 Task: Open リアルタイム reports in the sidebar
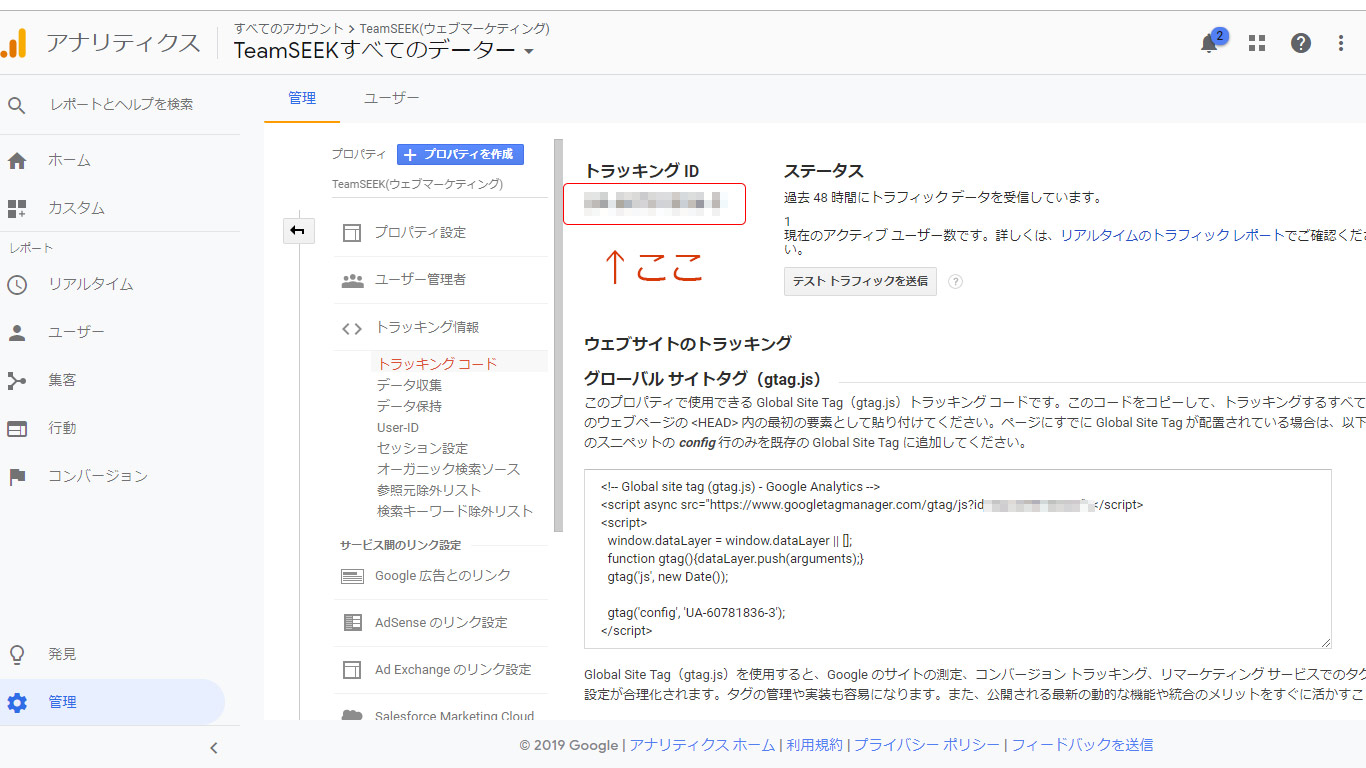[90, 284]
